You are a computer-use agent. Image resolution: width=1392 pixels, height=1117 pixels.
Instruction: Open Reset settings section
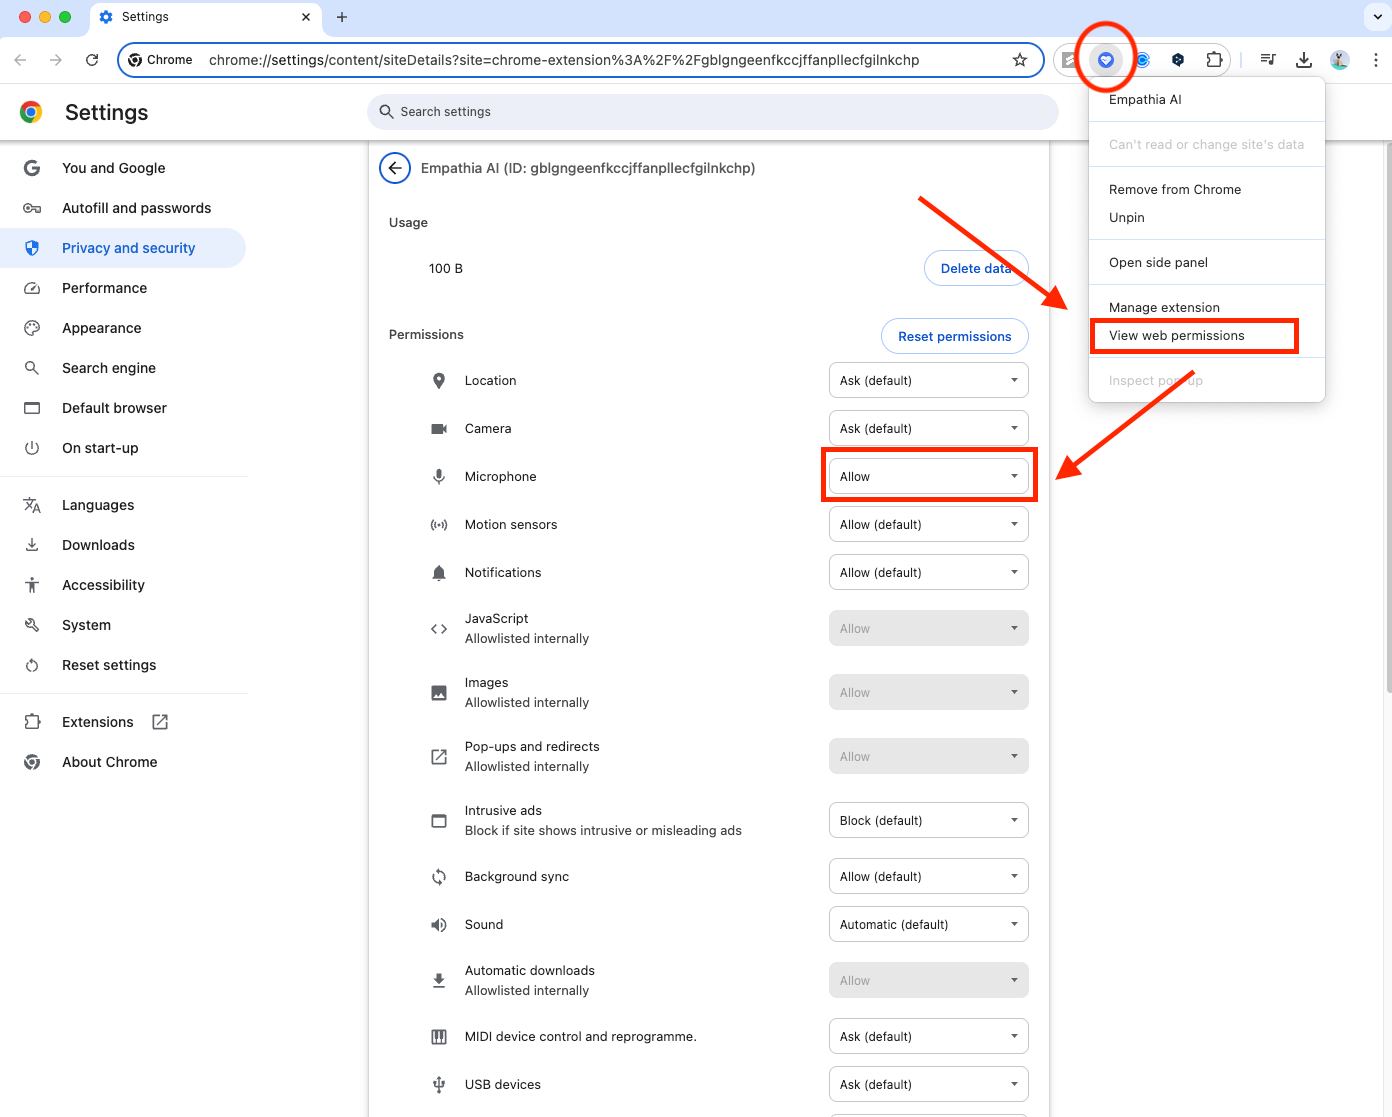[x=123, y=665]
